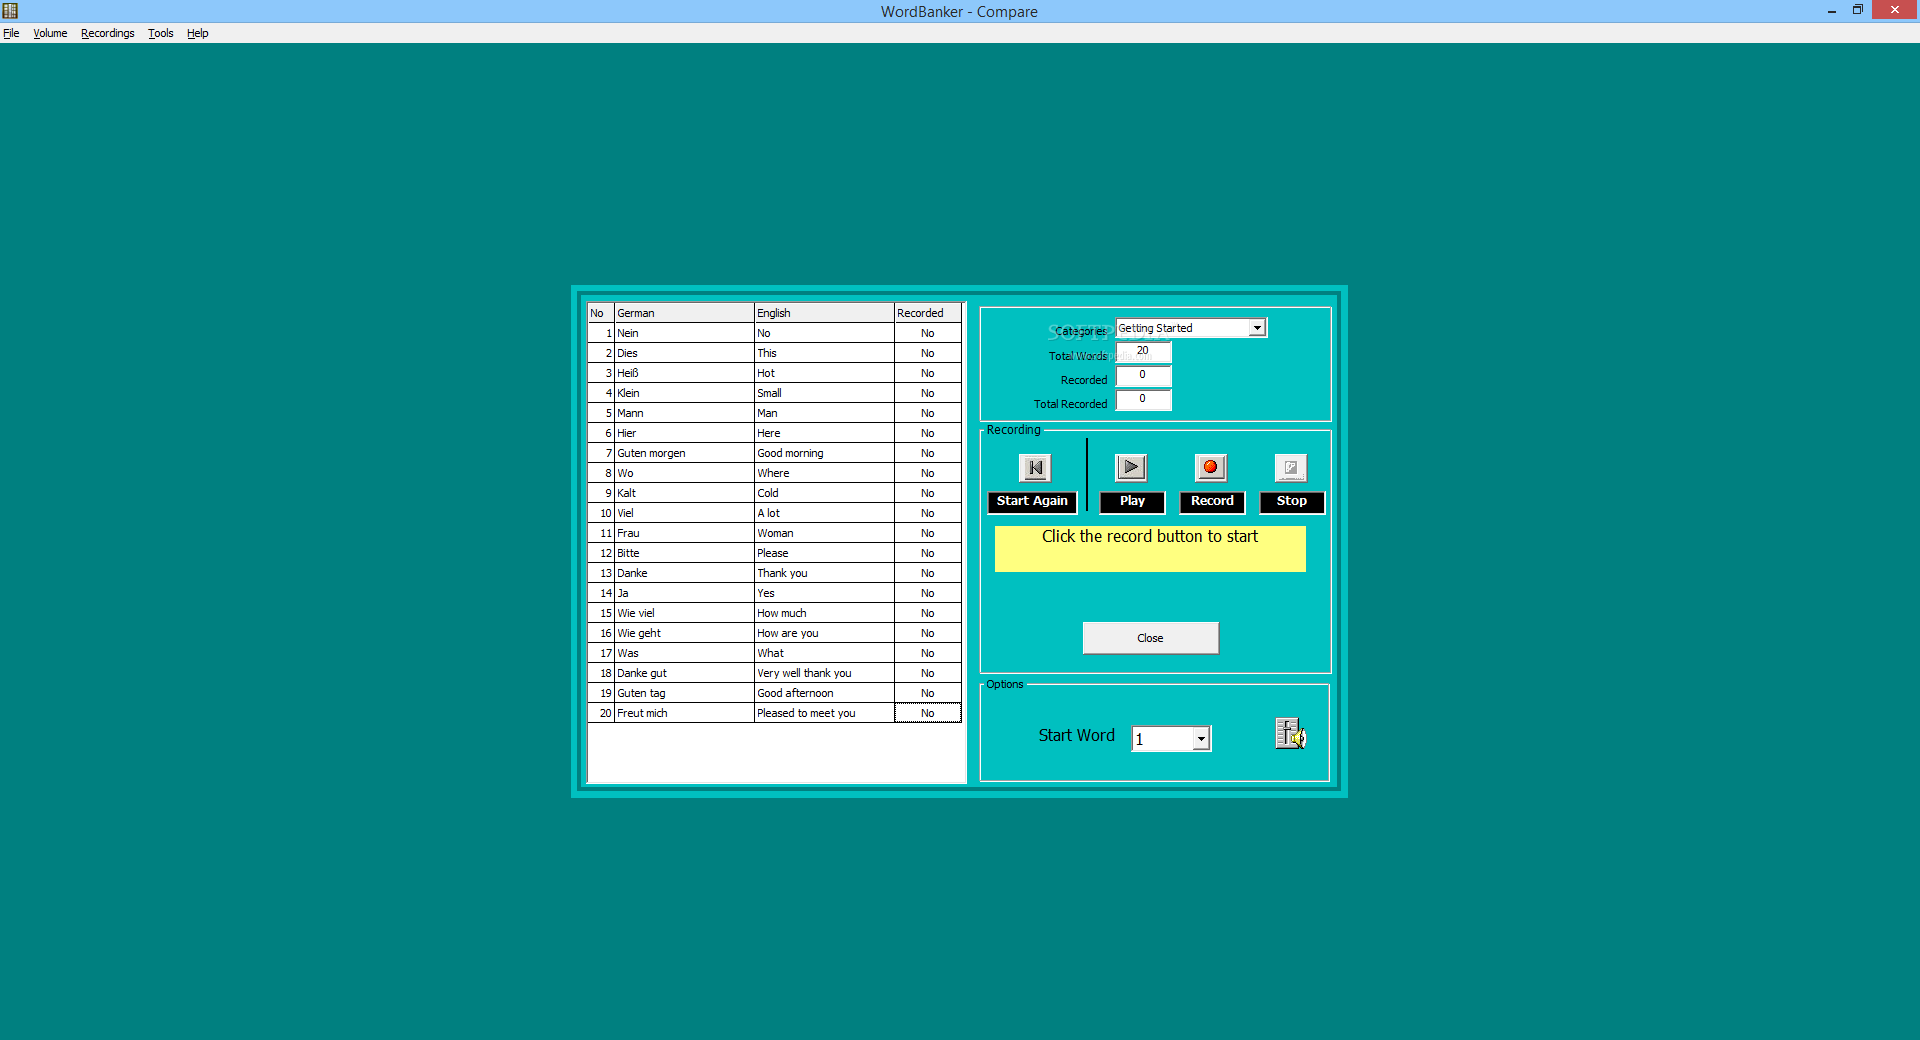The width and height of the screenshot is (1920, 1040).
Task: Select the German word 'Hier'
Action: tap(684, 433)
